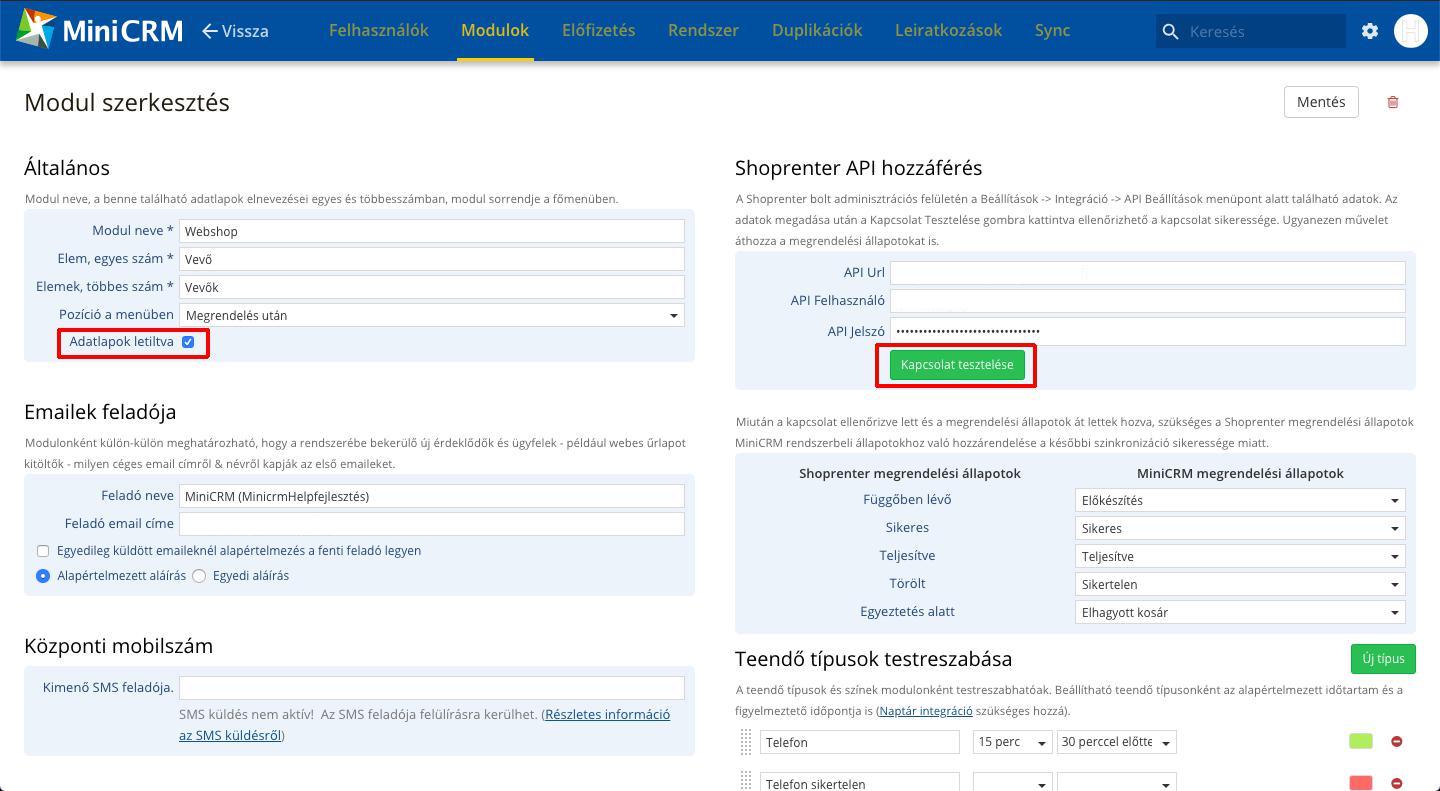Switch to Rendszer tab
This screenshot has height=791, width=1440.
[x=703, y=30]
